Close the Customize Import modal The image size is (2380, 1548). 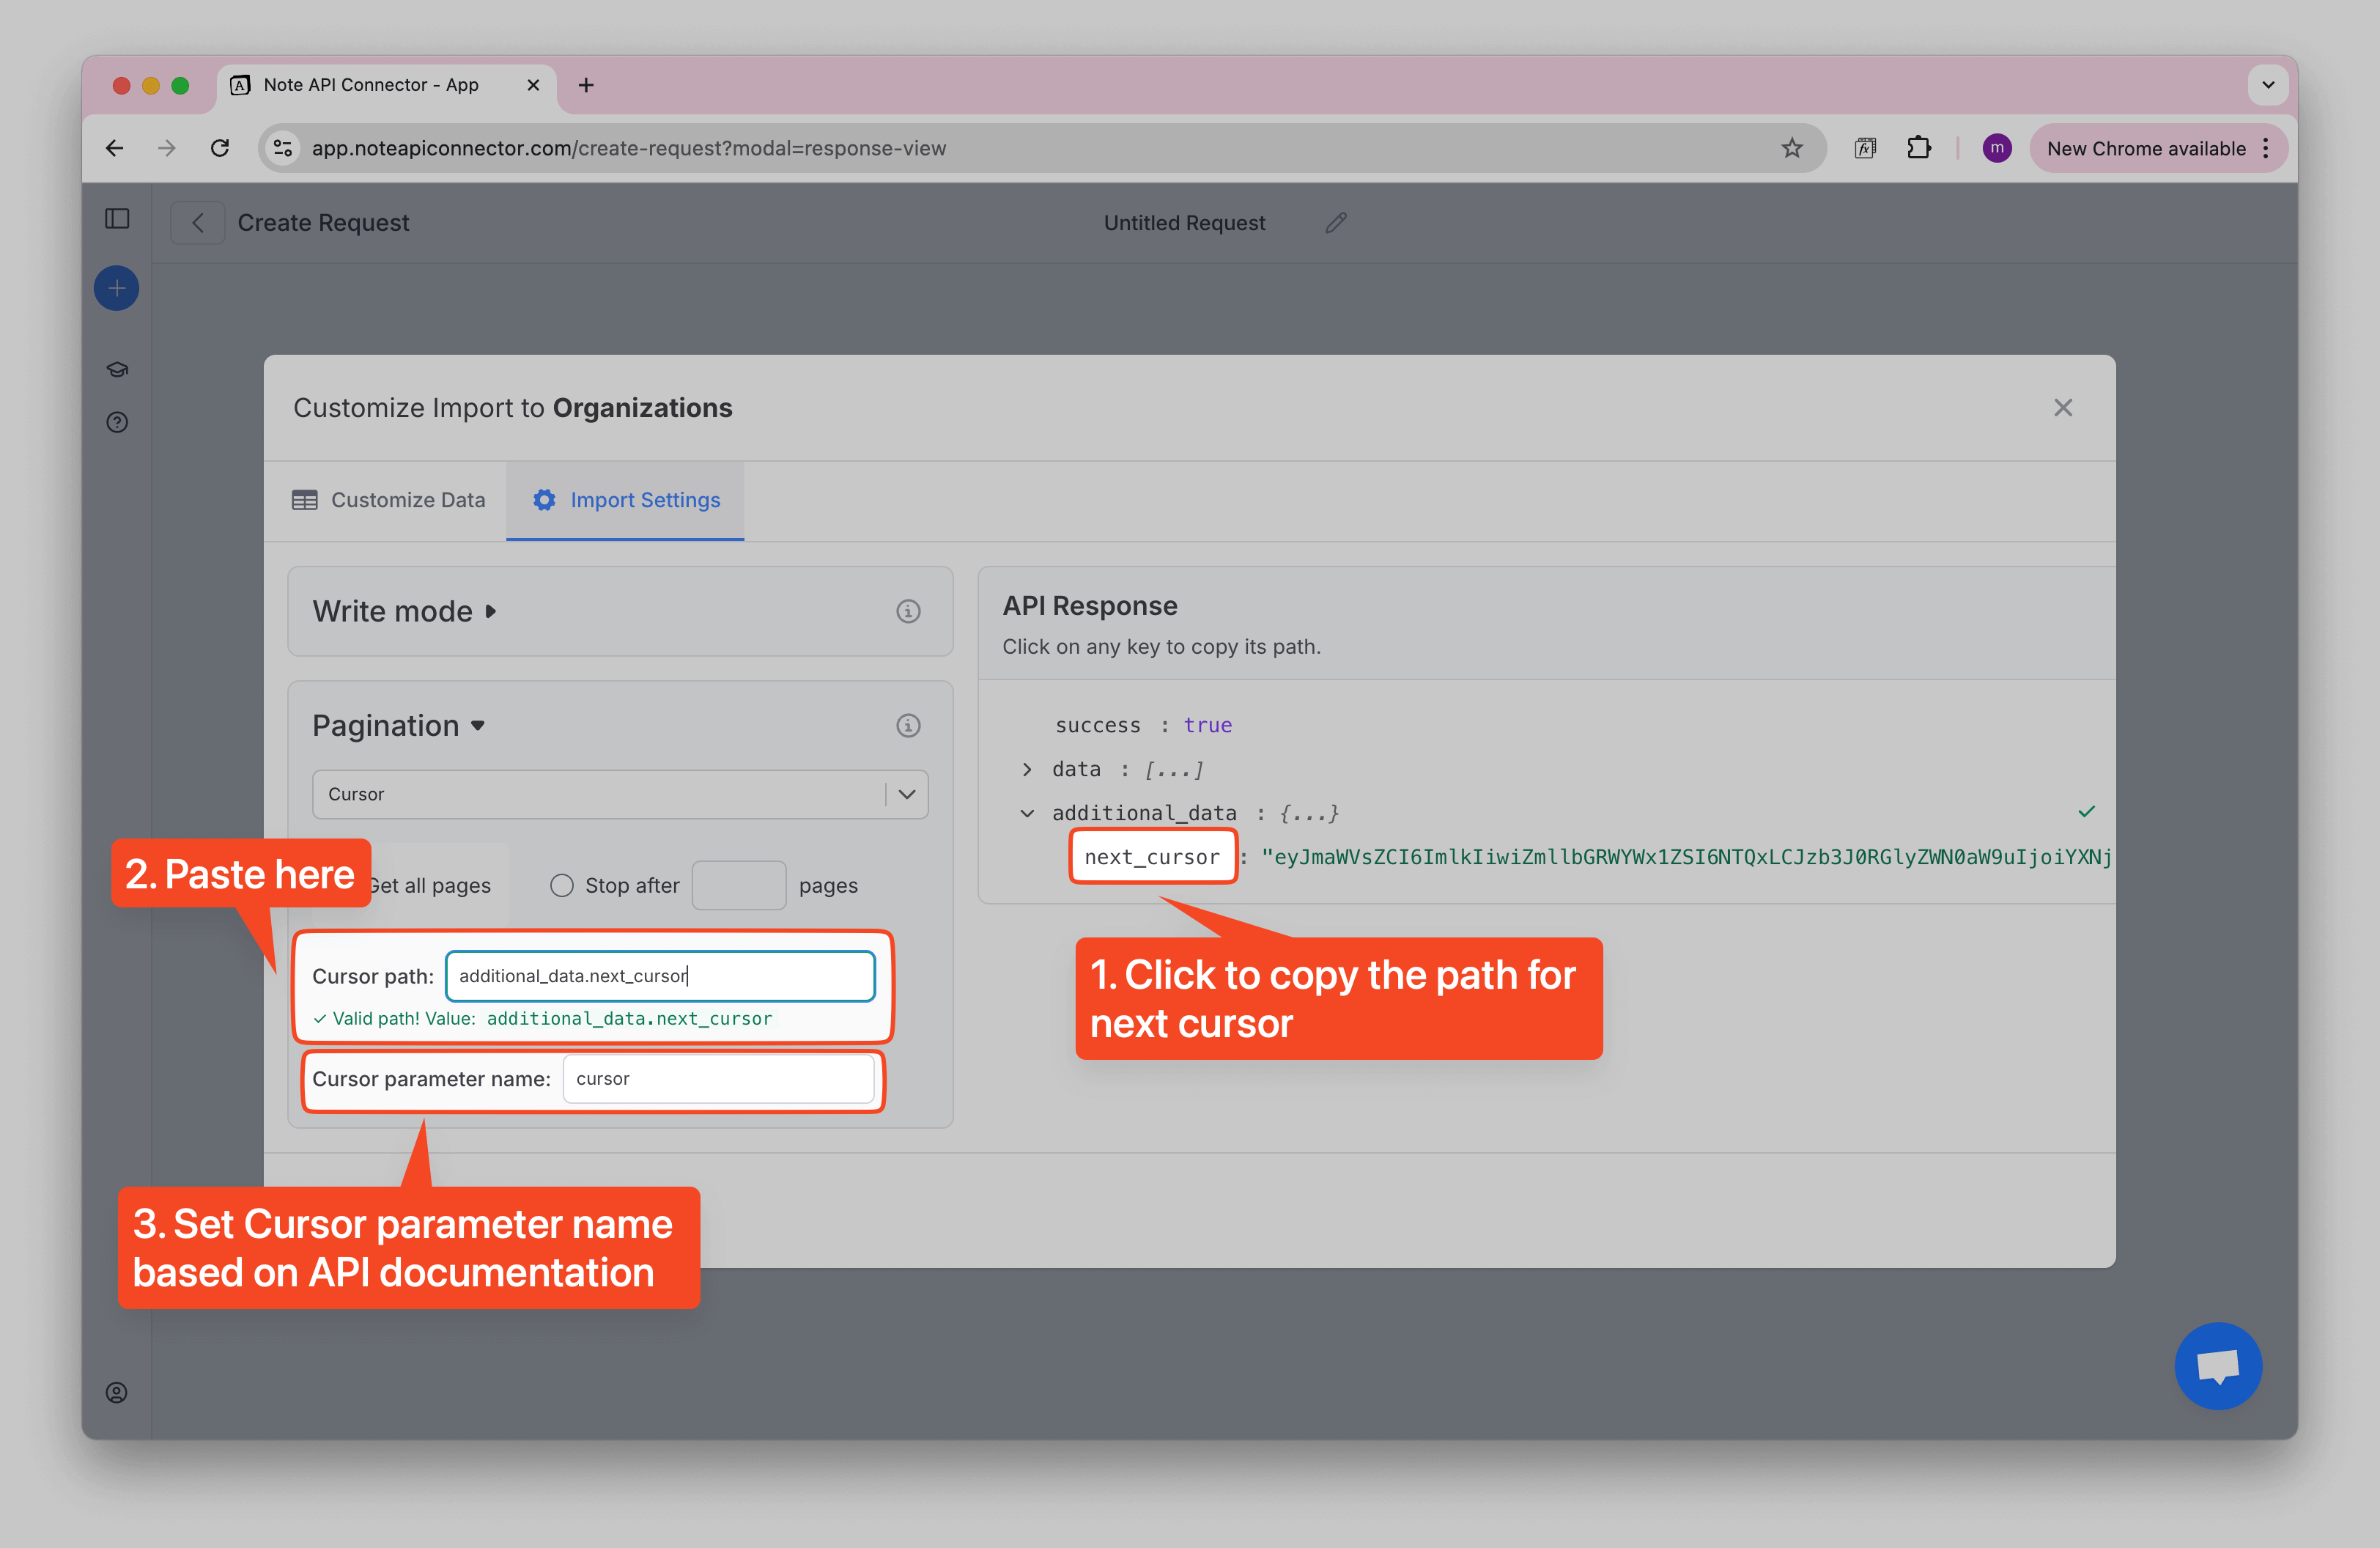pos(2062,408)
